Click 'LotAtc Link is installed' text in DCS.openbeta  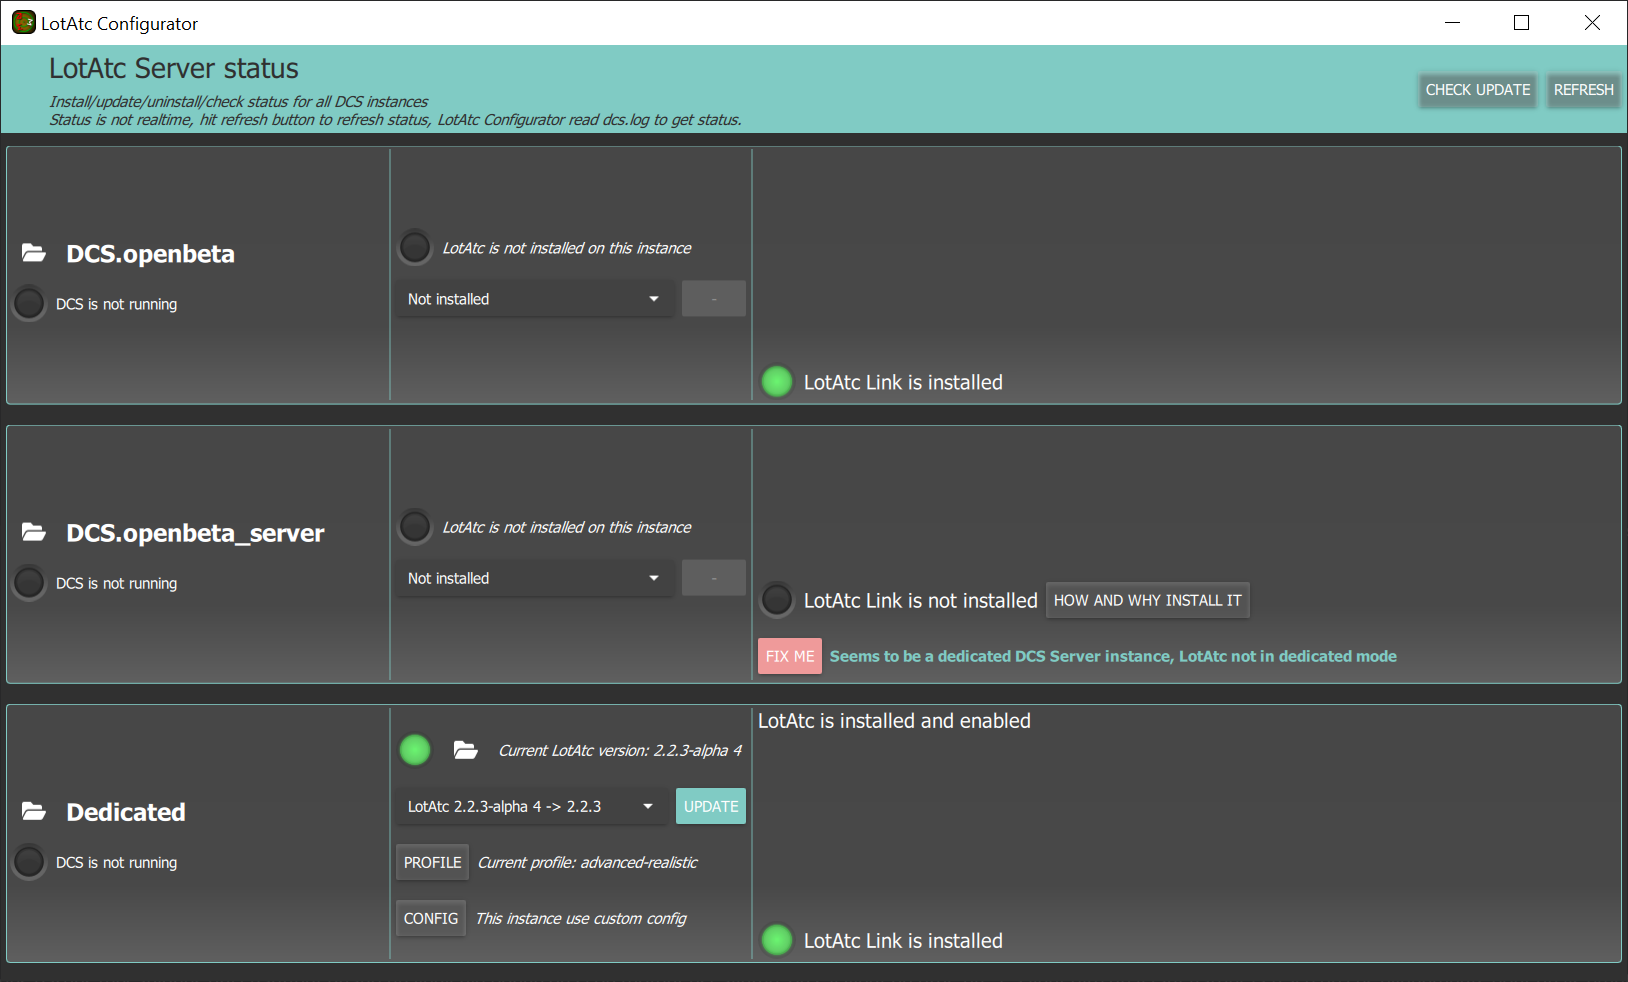[x=903, y=382]
